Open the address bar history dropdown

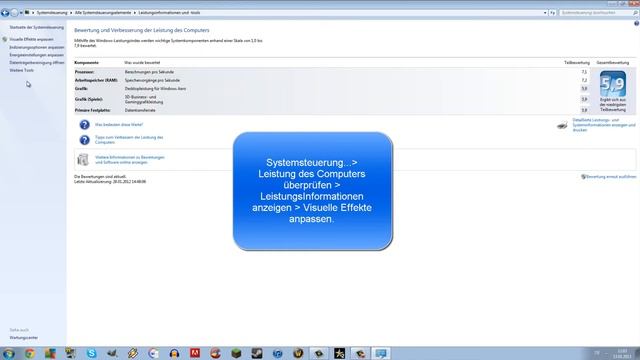(545, 13)
